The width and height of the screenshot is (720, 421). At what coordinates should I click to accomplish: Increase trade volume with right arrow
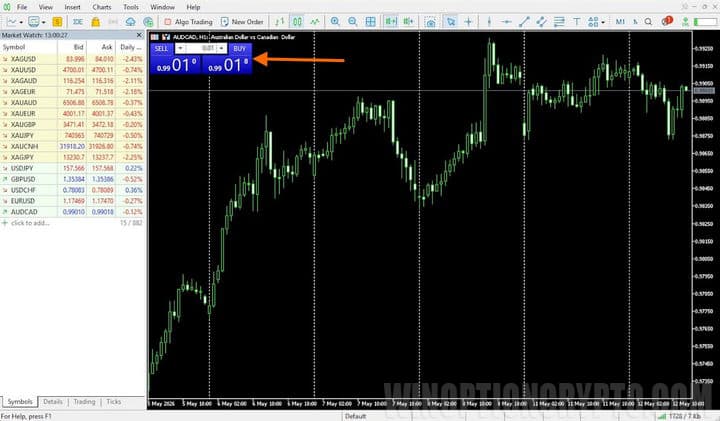point(222,48)
